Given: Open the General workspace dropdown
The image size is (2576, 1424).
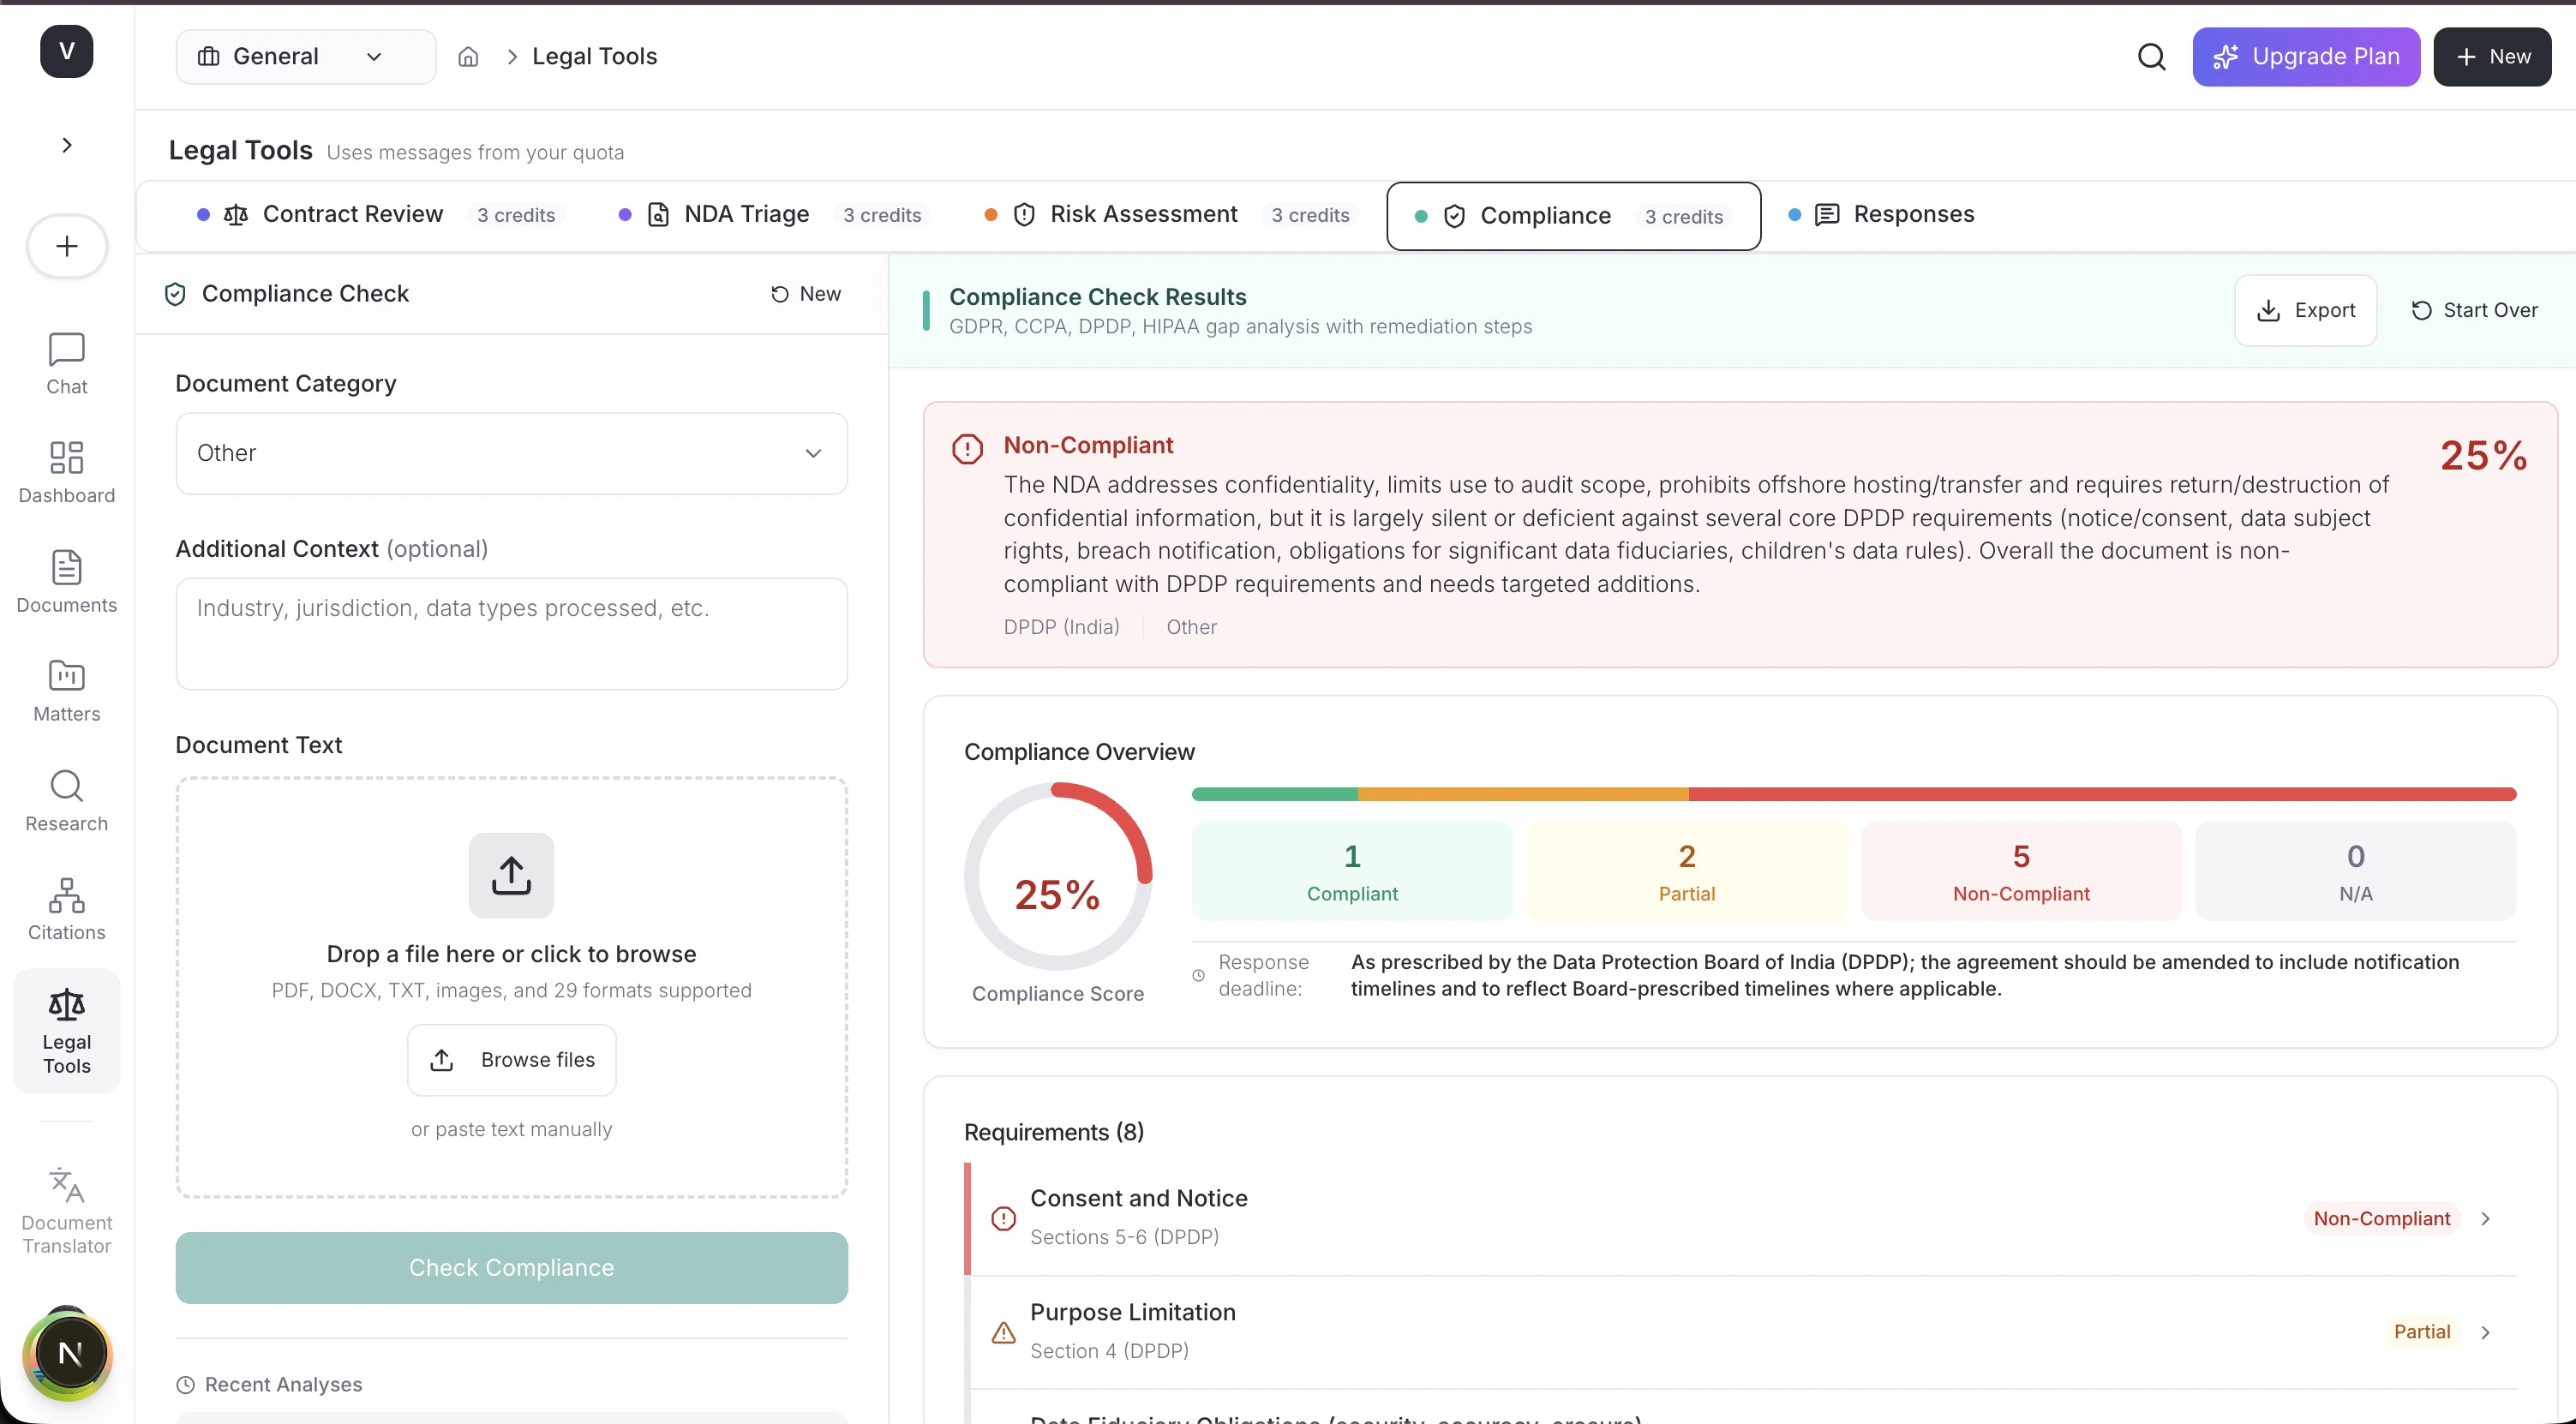Looking at the screenshot, I should 306,57.
